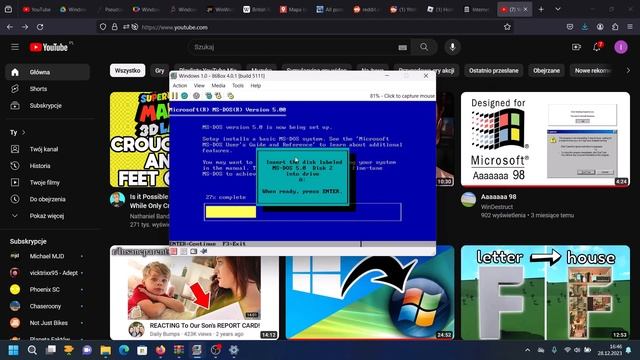The image size is (640, 360).
Task: Open the YouTube hamburger guide menu
Action: (15, 47)
